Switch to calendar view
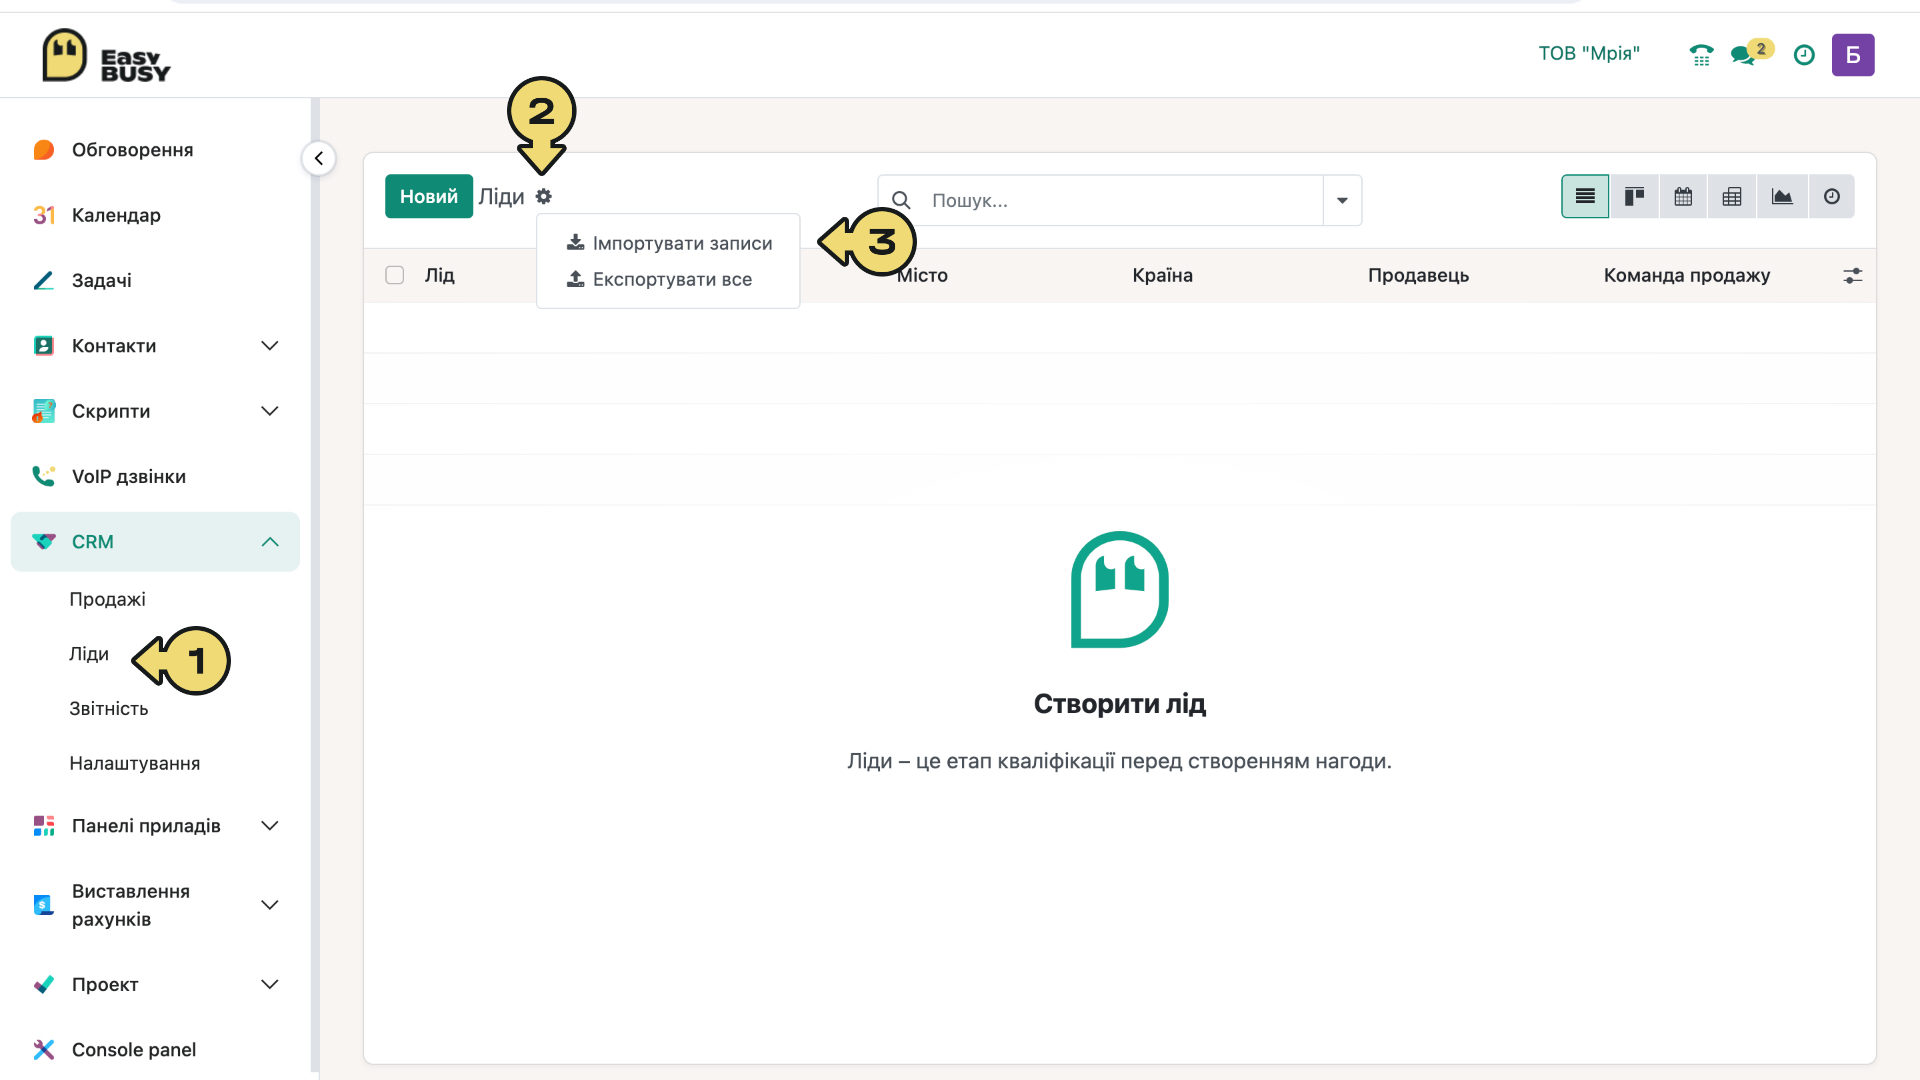Screen dimensions: 1920x1080 [x=1683, y=197]
